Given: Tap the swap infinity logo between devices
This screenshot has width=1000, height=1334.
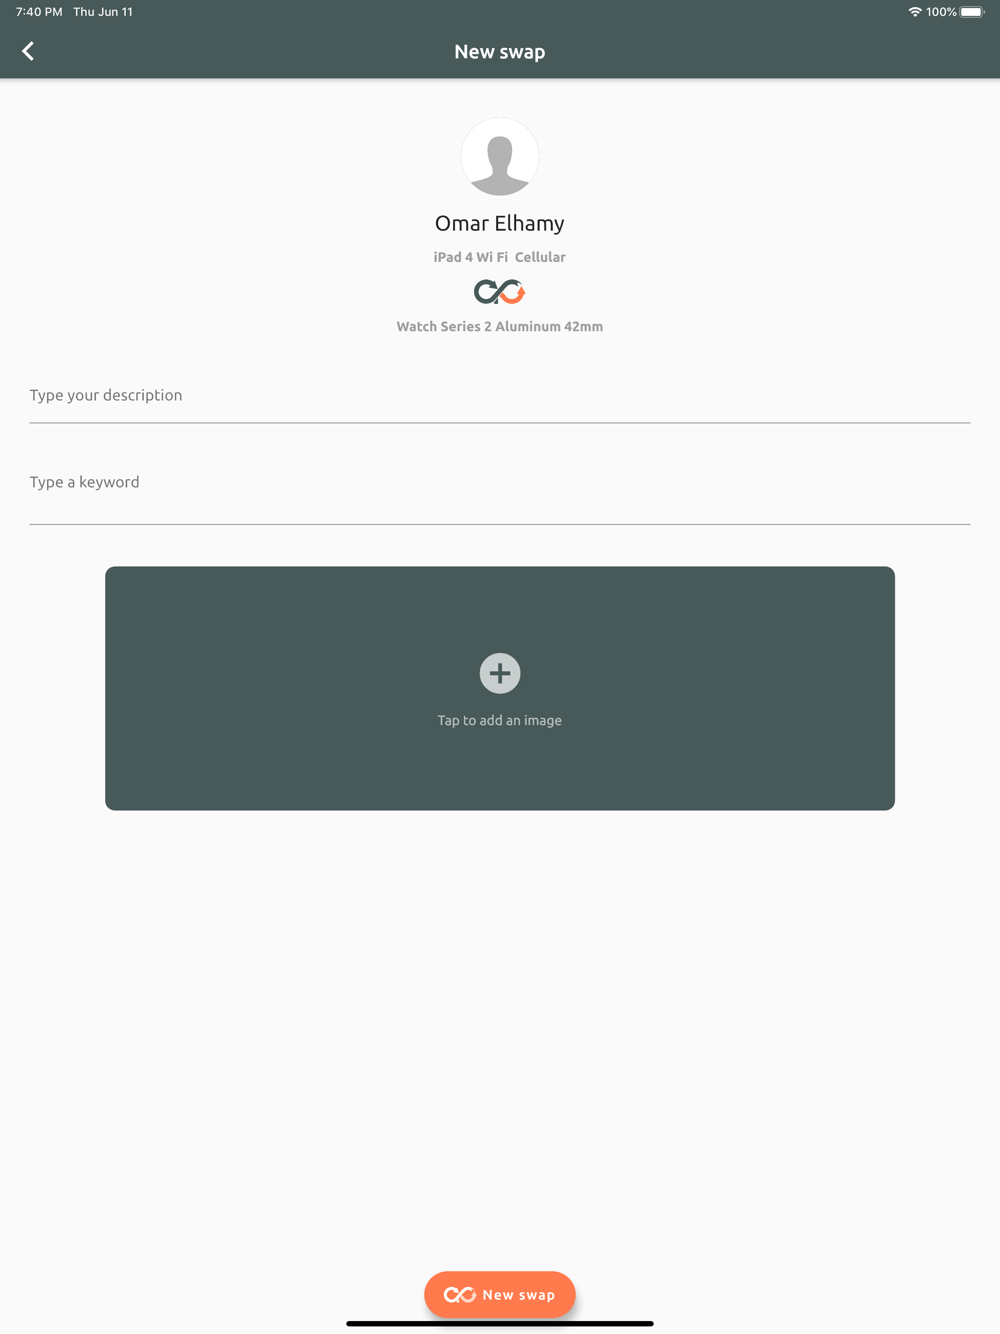Looking at the screenshot, I should coord(500,292).
